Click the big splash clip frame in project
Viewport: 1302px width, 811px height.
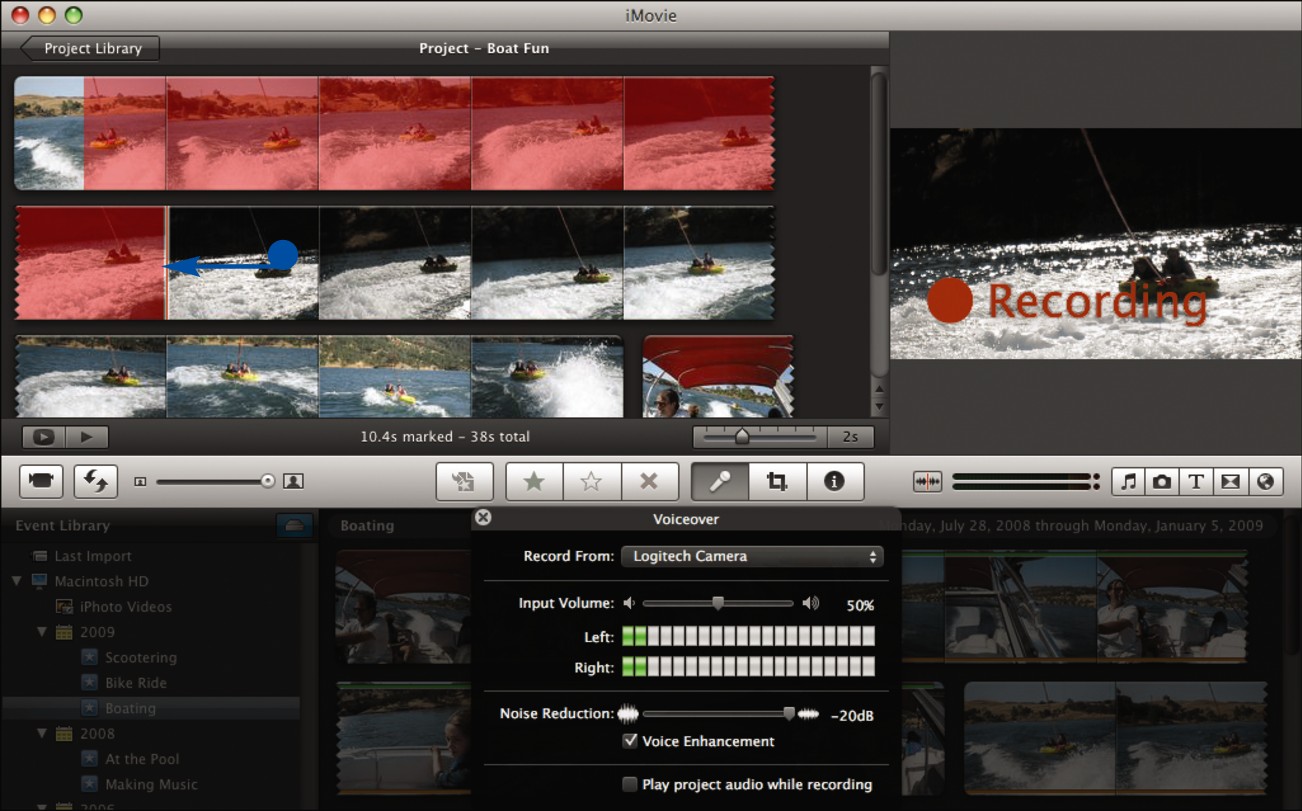coord(546,376)
